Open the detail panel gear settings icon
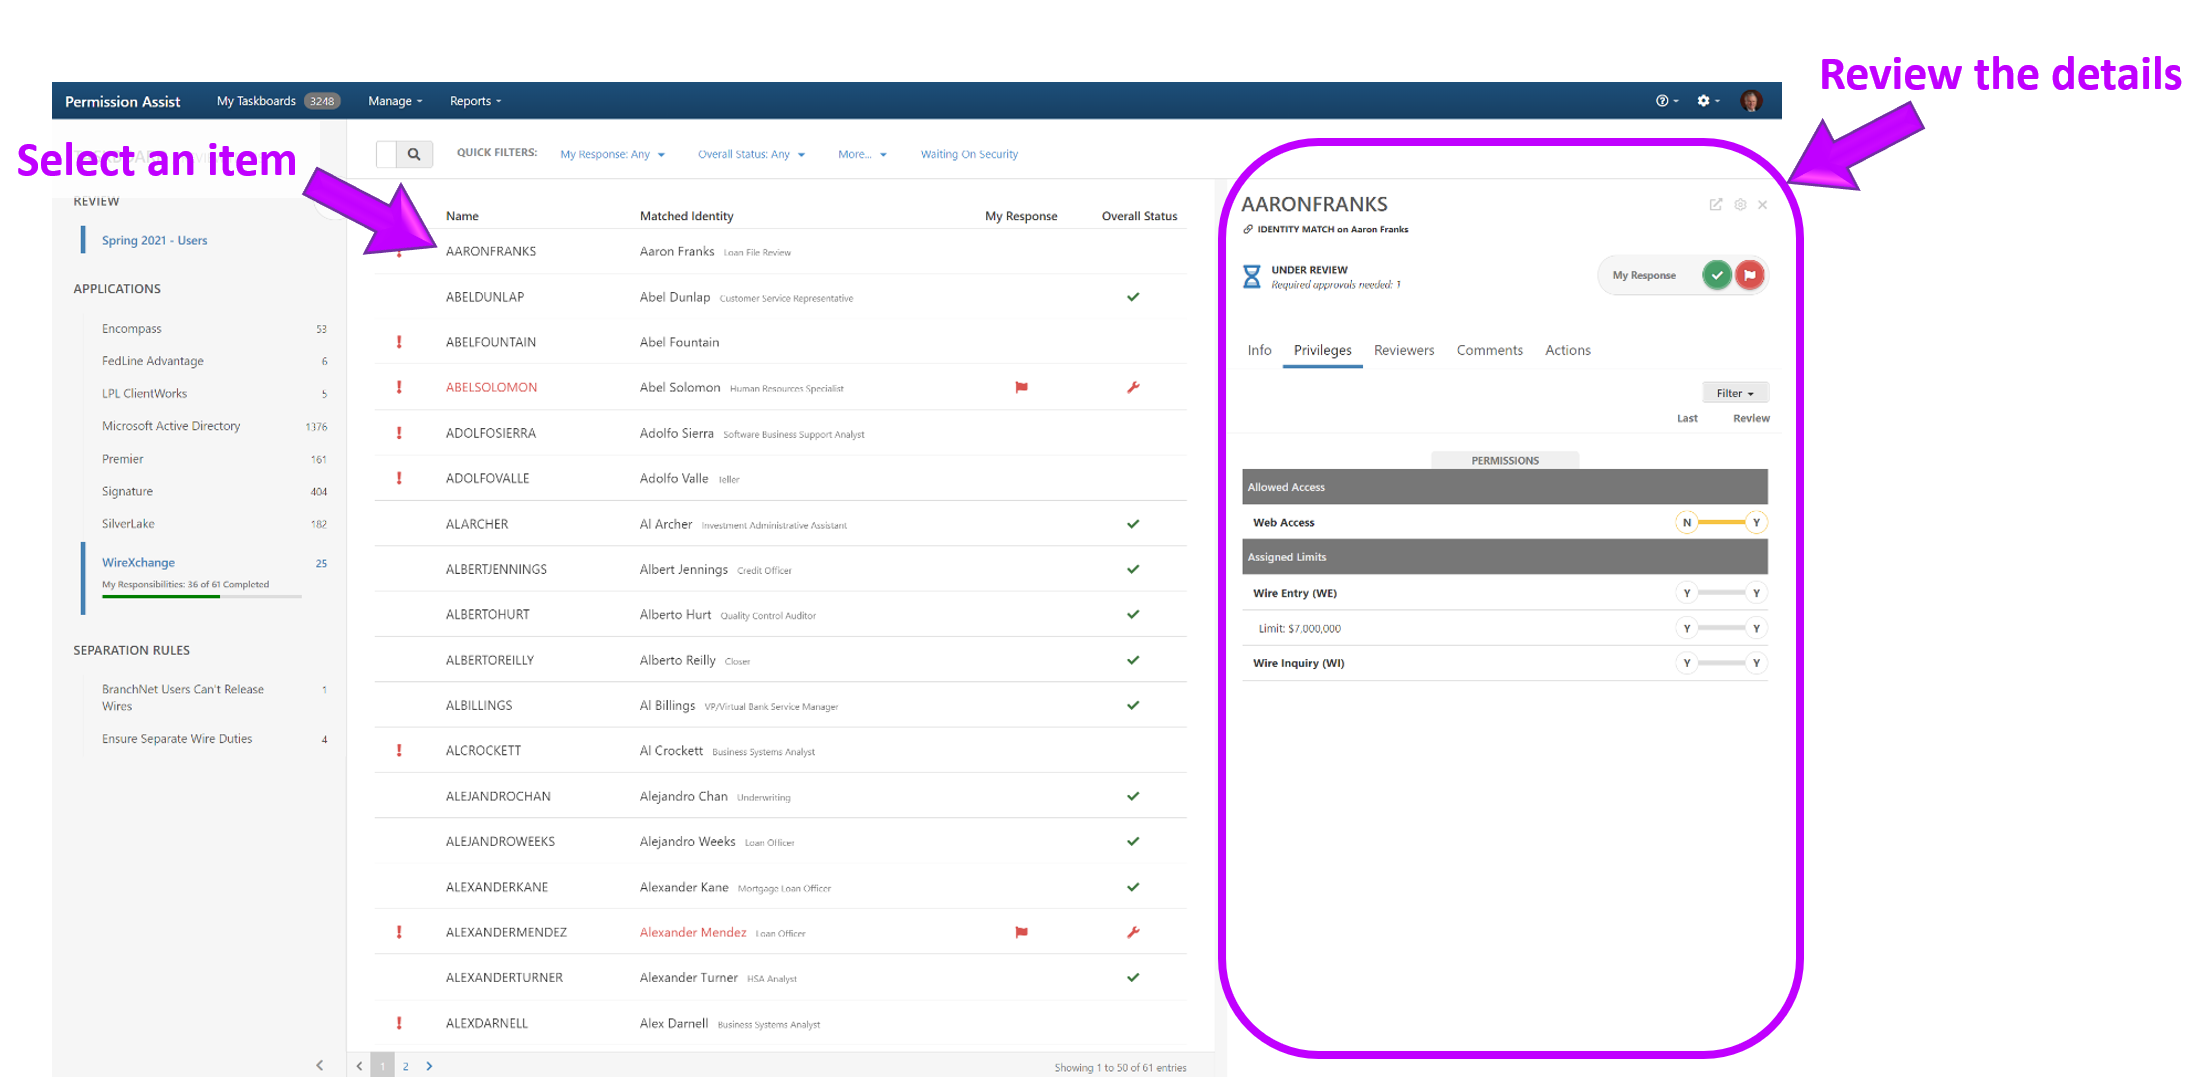The width and height of the screenshot is (2188, 1089). click(1740, 204)
